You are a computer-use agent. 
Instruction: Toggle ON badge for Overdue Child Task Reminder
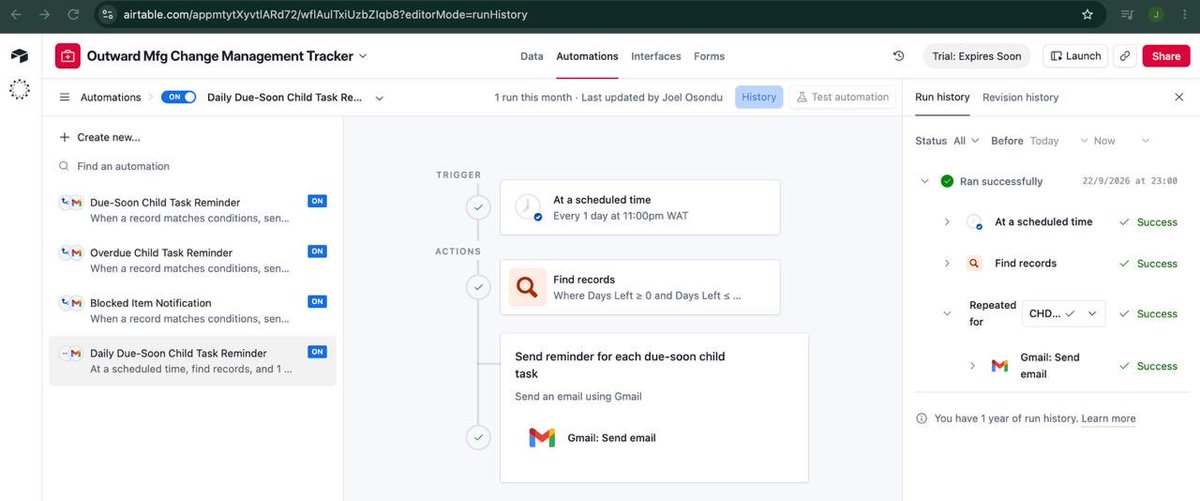(x=317, y=251)
